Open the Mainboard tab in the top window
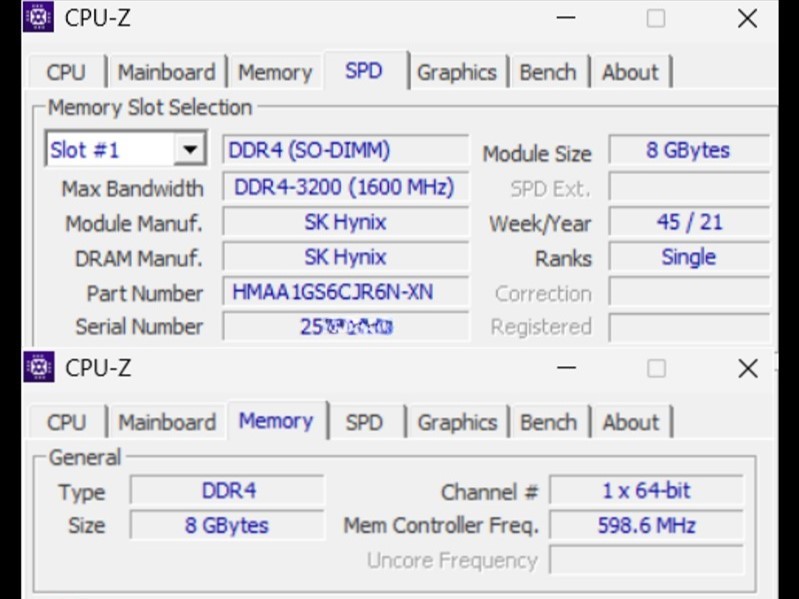 coord(167,72)
